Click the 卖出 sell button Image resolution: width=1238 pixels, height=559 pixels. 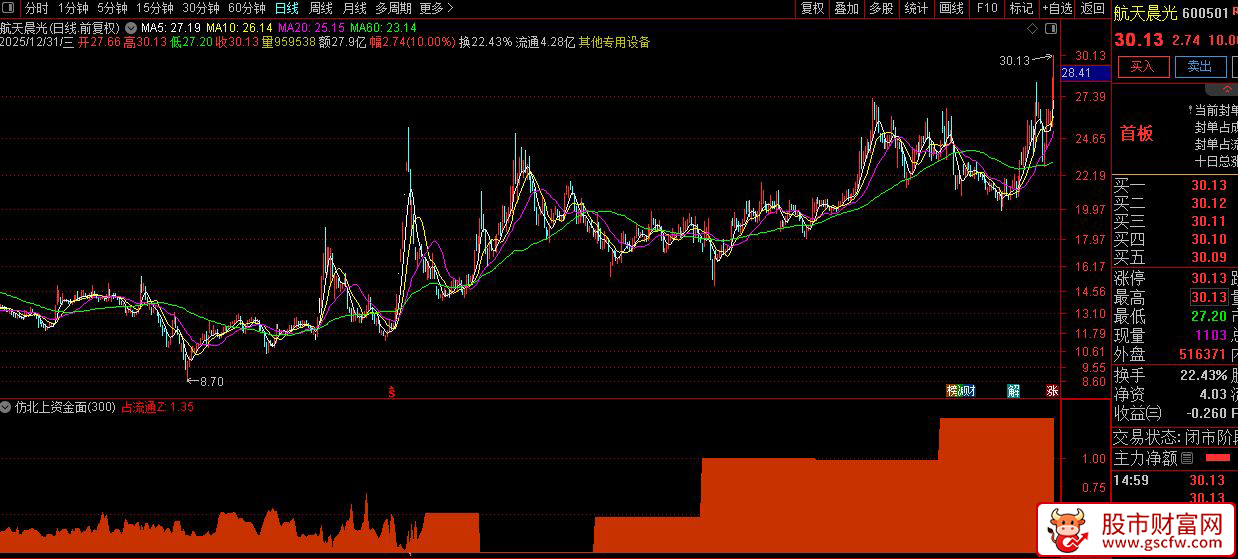(1200, 67)
